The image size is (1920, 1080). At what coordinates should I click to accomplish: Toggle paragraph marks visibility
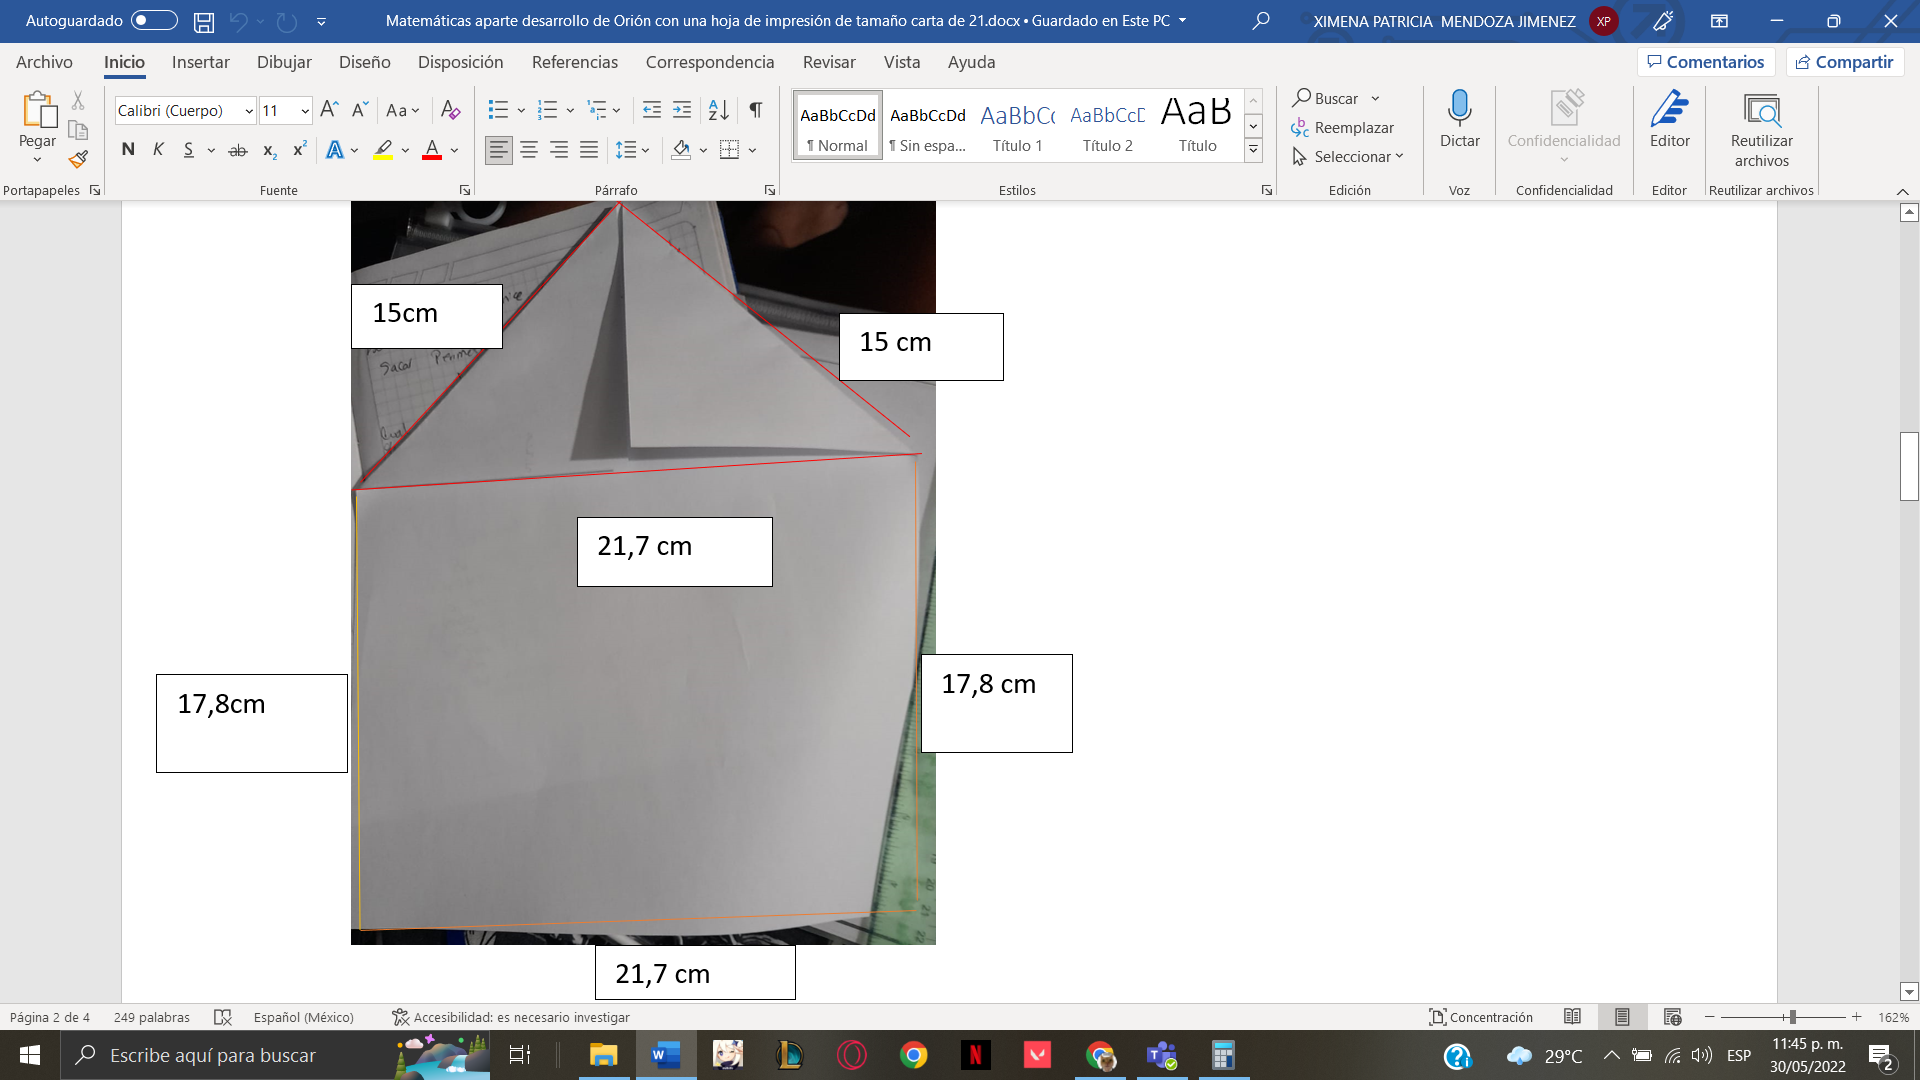click(x=755, y=110)
